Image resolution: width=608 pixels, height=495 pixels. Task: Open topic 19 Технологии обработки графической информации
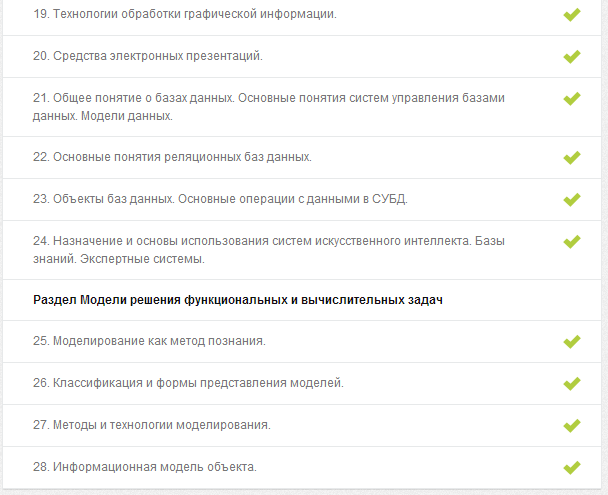tap(185, 14)
